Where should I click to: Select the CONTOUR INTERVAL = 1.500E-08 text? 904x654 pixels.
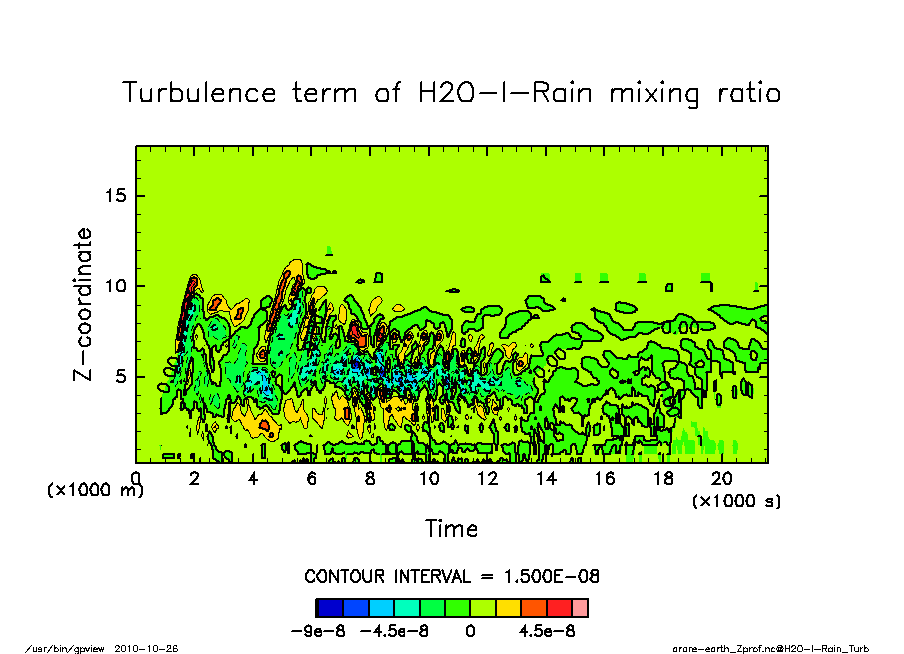(x=451, y=577)
